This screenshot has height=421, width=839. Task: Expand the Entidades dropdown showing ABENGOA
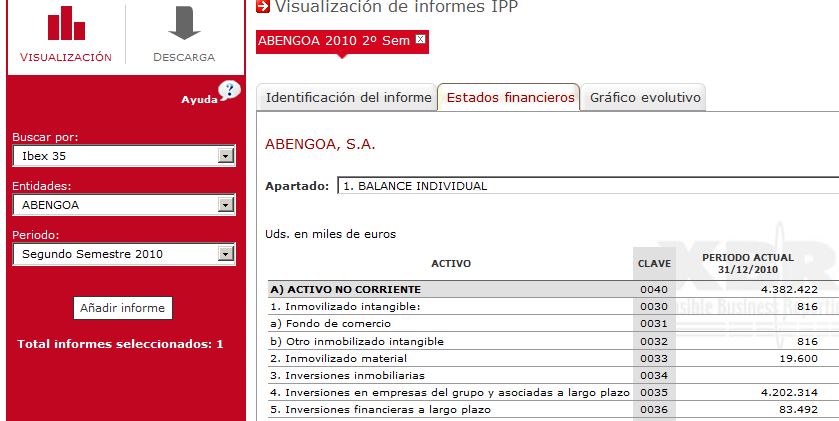124,205
